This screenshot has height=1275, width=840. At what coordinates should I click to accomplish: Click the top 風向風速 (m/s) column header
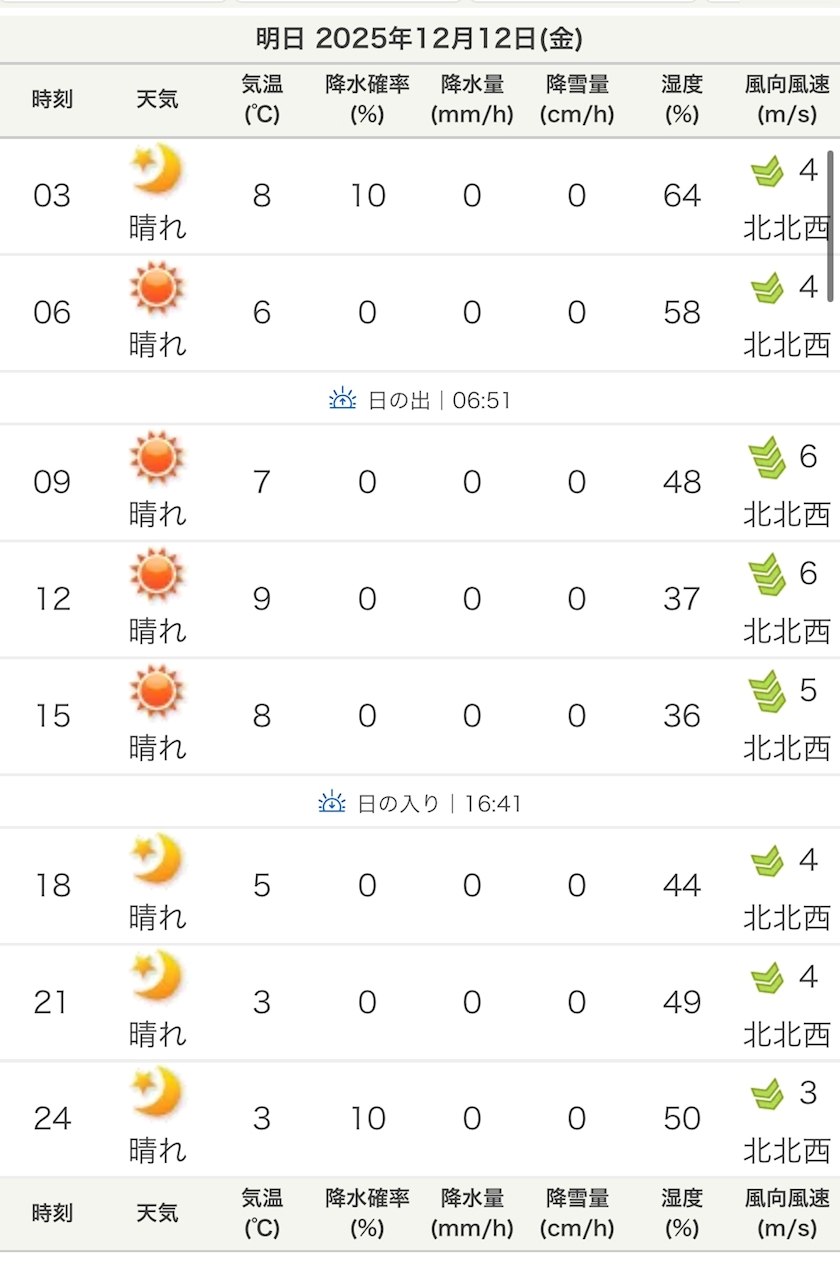click(787, 99)
